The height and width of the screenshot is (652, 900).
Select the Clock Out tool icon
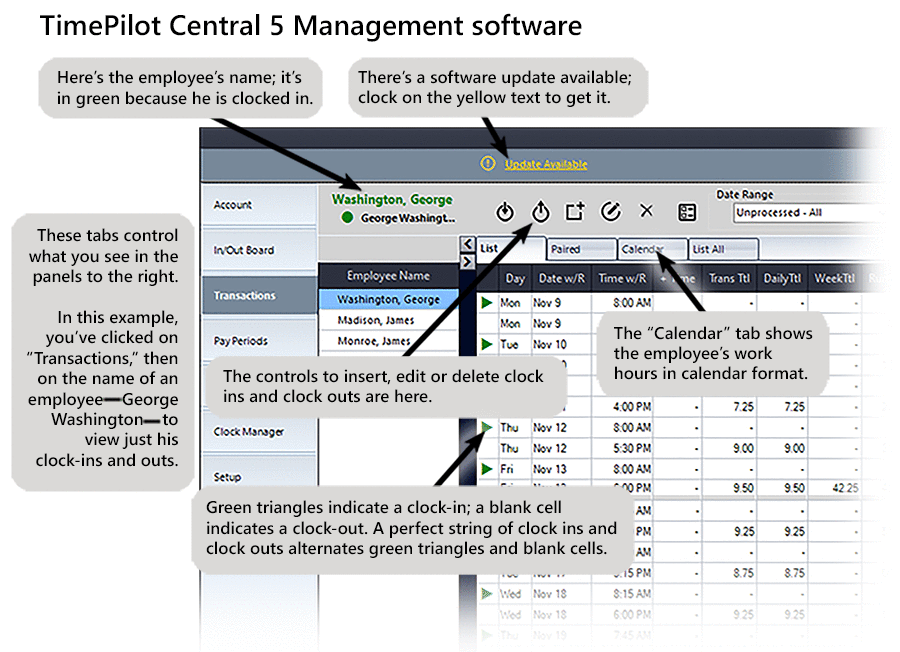(x=540, y=211)
